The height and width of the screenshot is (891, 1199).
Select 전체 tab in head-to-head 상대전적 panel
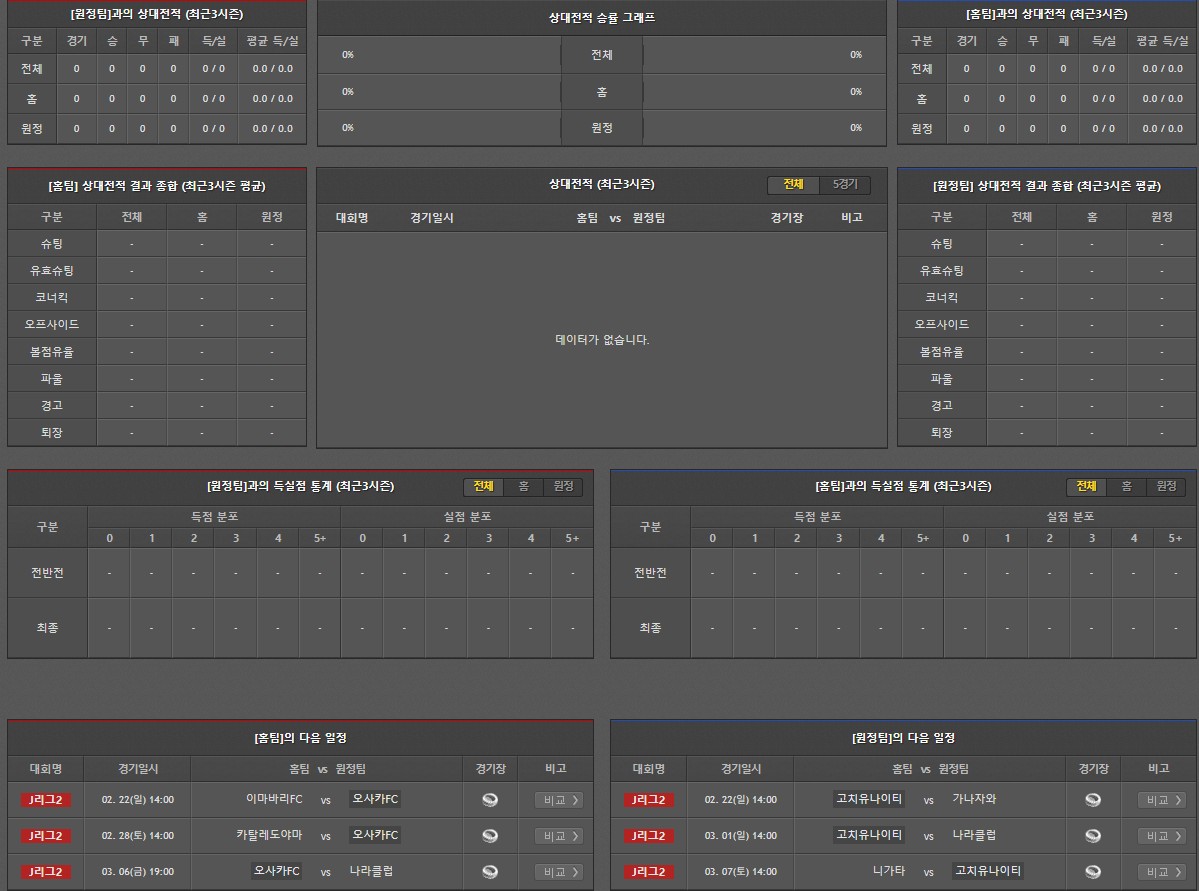(x=793, y=185)
